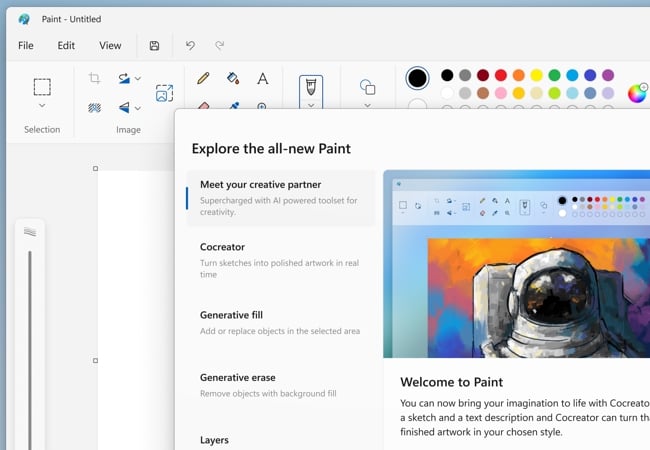Pick the orange palette swatch
The height and width of the screenshot is (450, 650).
pyautogui.click(x=519, y=75)
